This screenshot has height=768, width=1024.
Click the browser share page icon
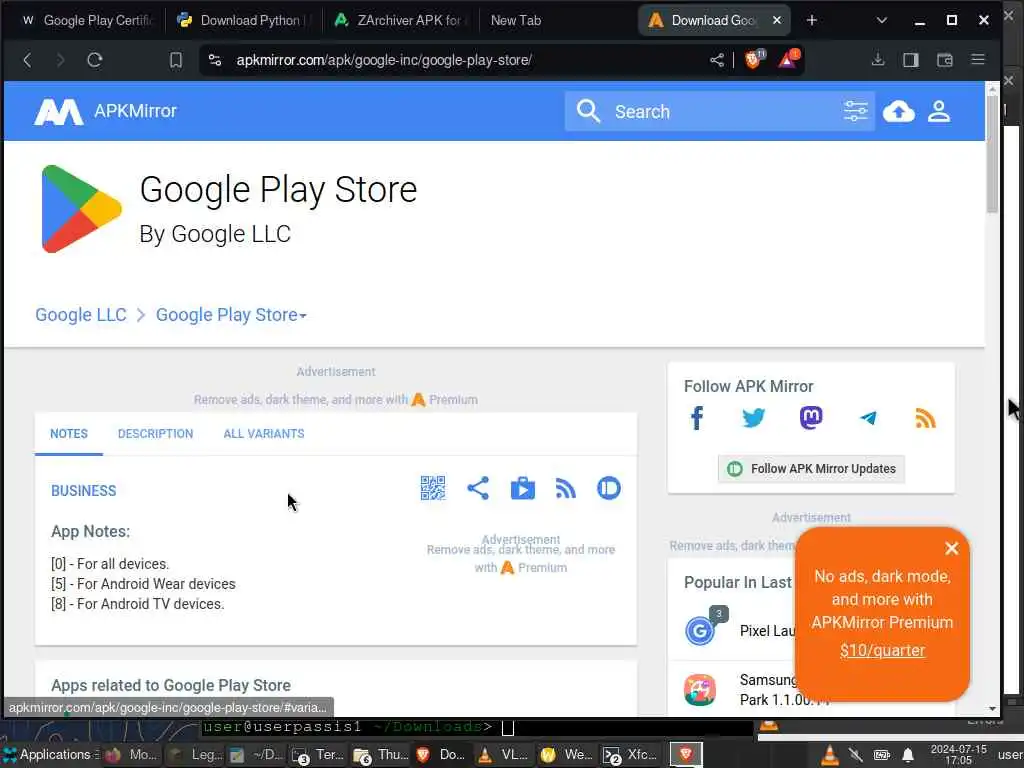tap(716, 60)
